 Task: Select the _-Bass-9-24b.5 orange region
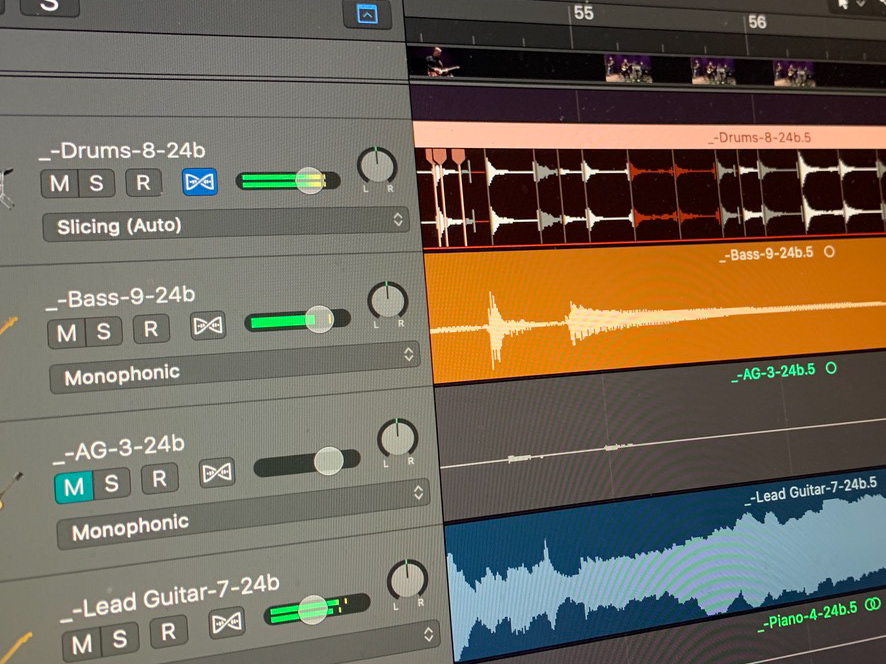tap(655, 312)
